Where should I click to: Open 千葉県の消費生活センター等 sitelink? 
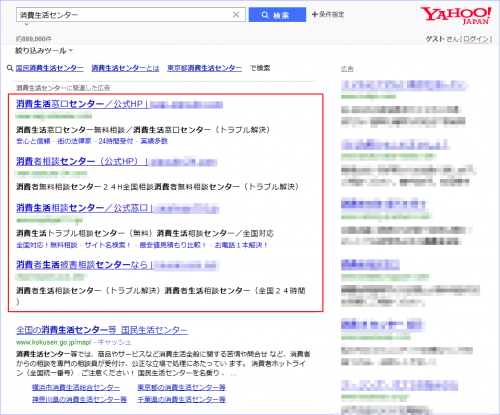pyautogui.click(x=182, y=400)
